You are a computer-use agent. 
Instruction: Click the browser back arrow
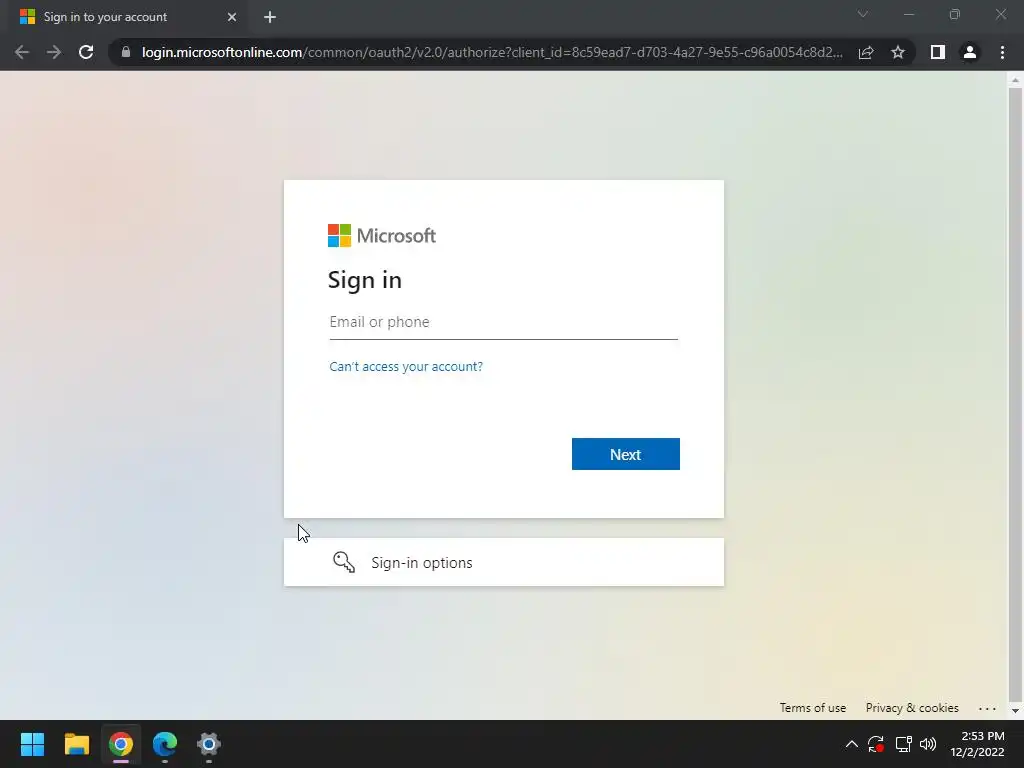click(x=22, y=52)
